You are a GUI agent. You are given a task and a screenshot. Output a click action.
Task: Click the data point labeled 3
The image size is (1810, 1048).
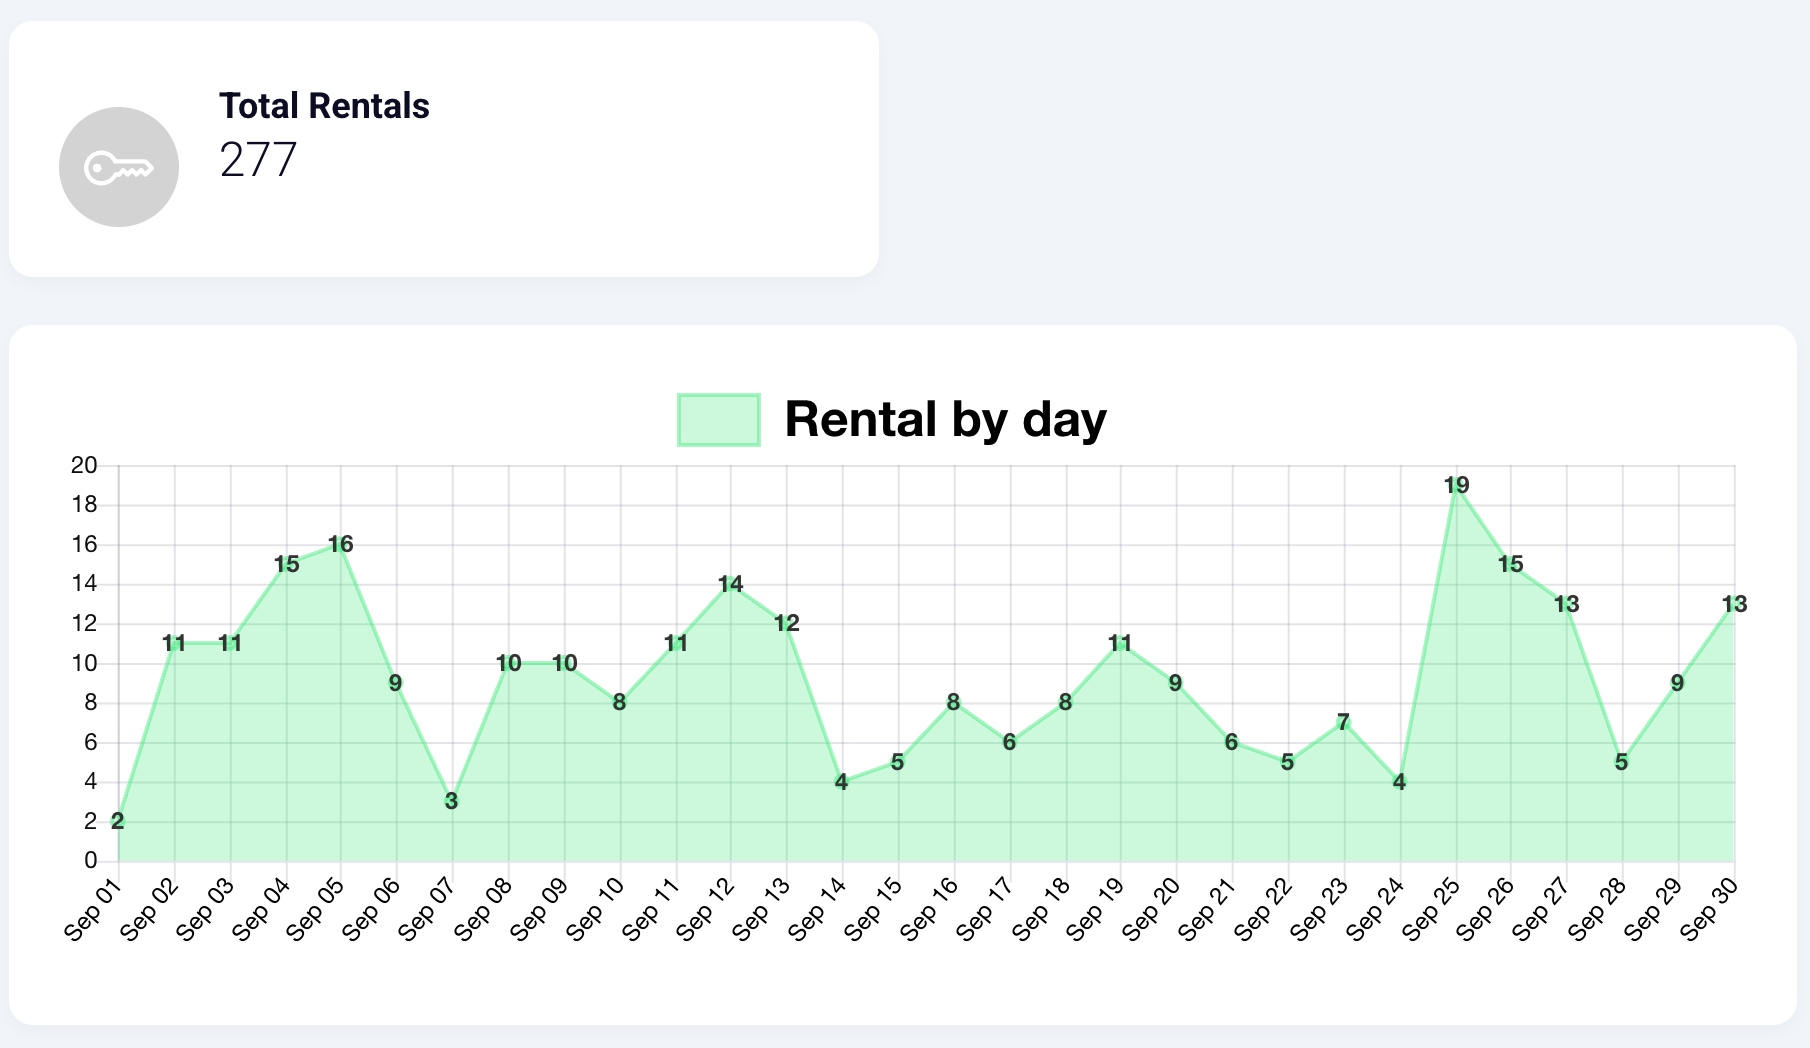pyautogui.click(x=452, y=801)
